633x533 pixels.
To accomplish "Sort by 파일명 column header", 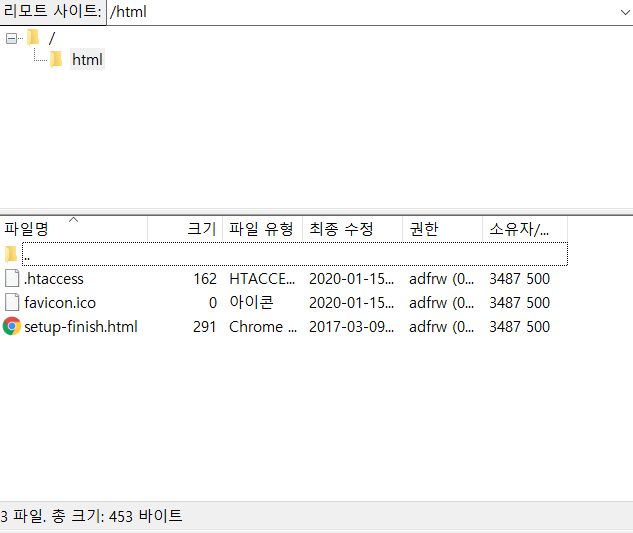I will pyautogui.click(x=74, y=229).
